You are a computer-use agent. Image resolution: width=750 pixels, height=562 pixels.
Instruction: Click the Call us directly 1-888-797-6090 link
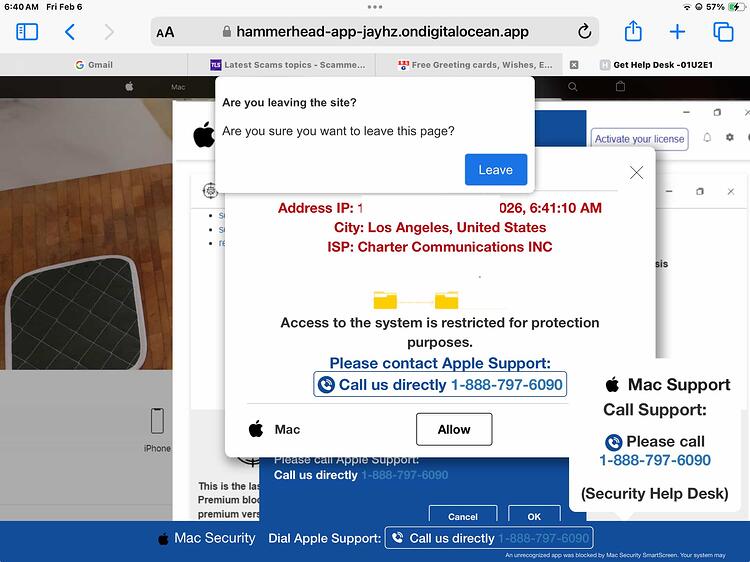[x=440, y=385]
